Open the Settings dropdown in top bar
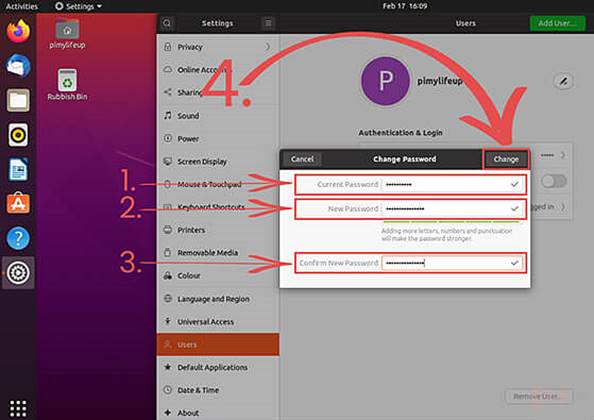This screenshot has width=594, height=420. [x=78, y=6]
